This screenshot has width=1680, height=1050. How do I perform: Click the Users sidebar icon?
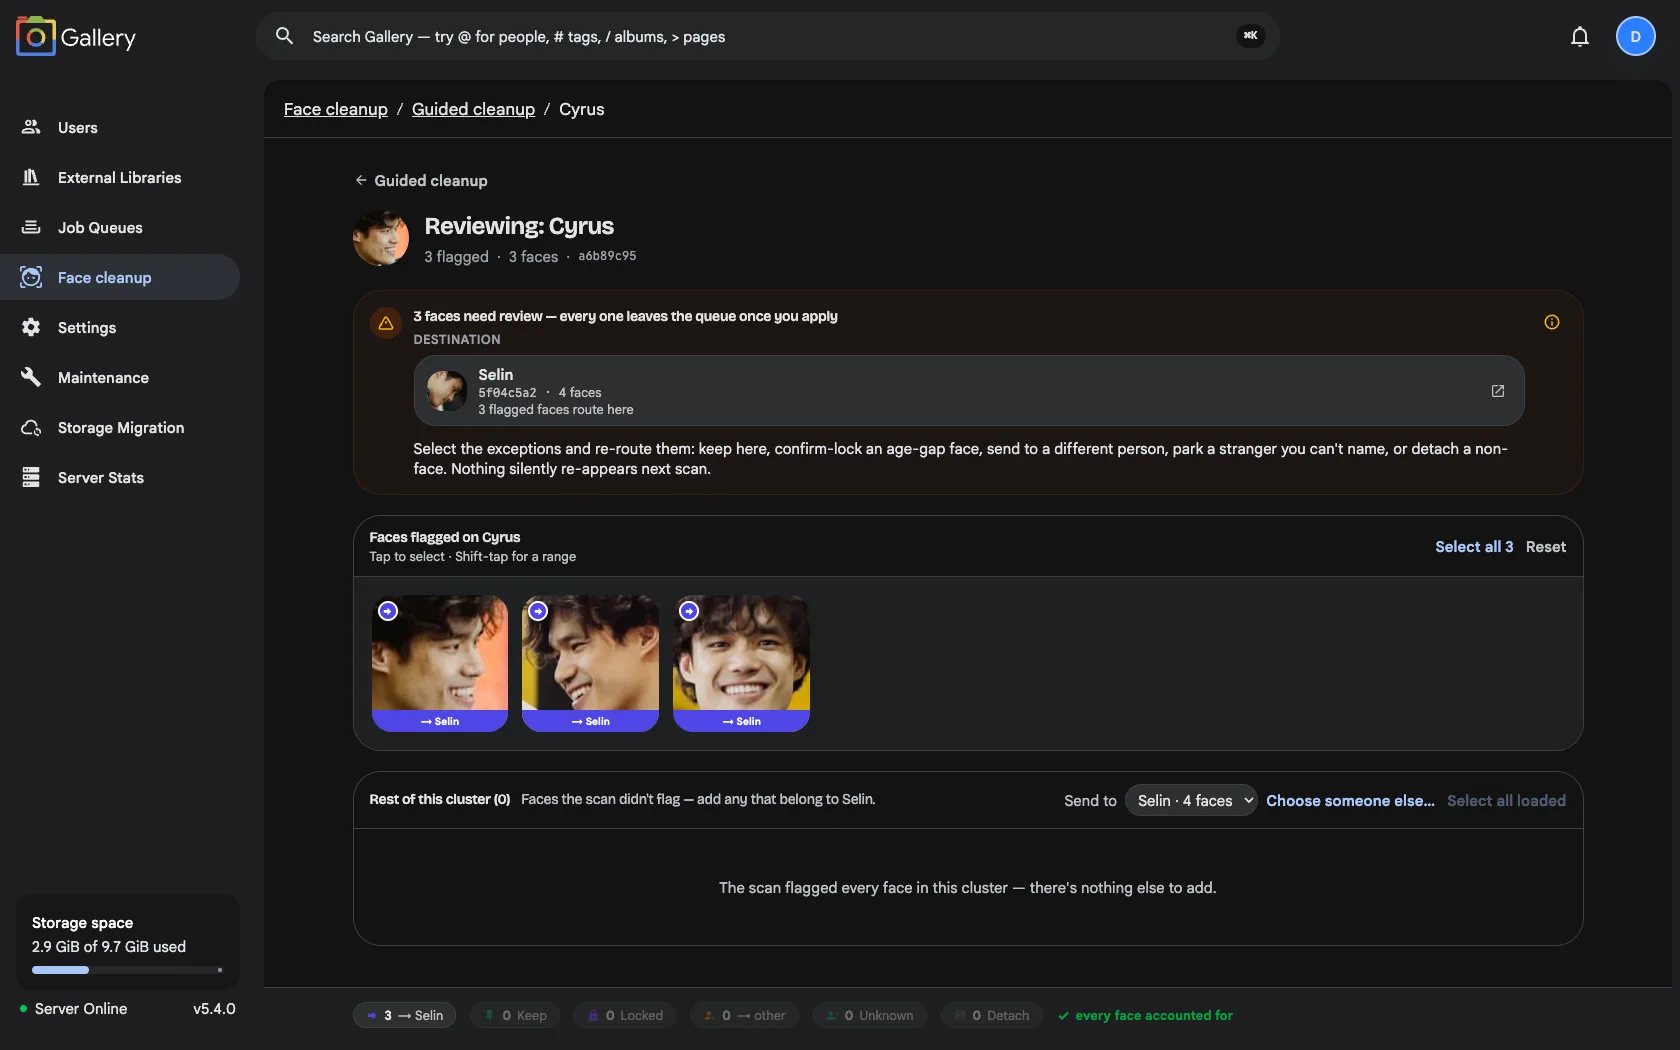click(x=31, y=127)
